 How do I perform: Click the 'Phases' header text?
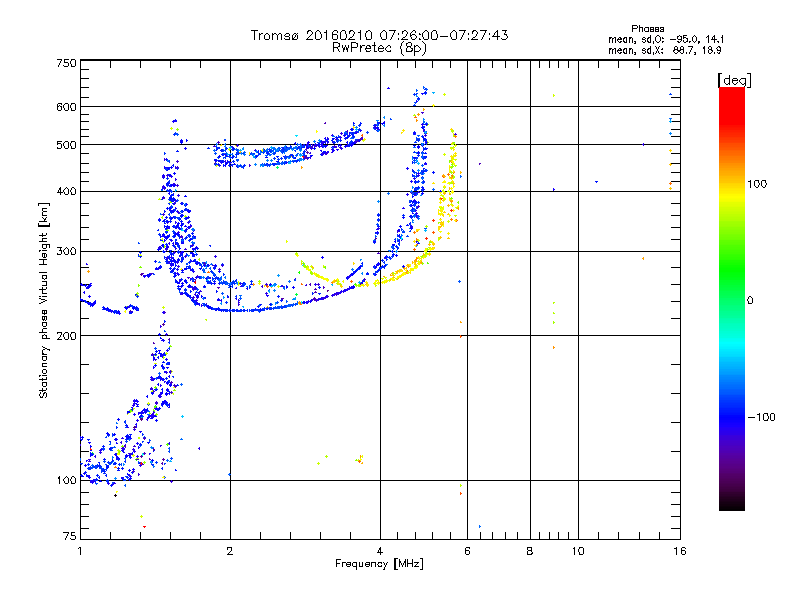647,29
